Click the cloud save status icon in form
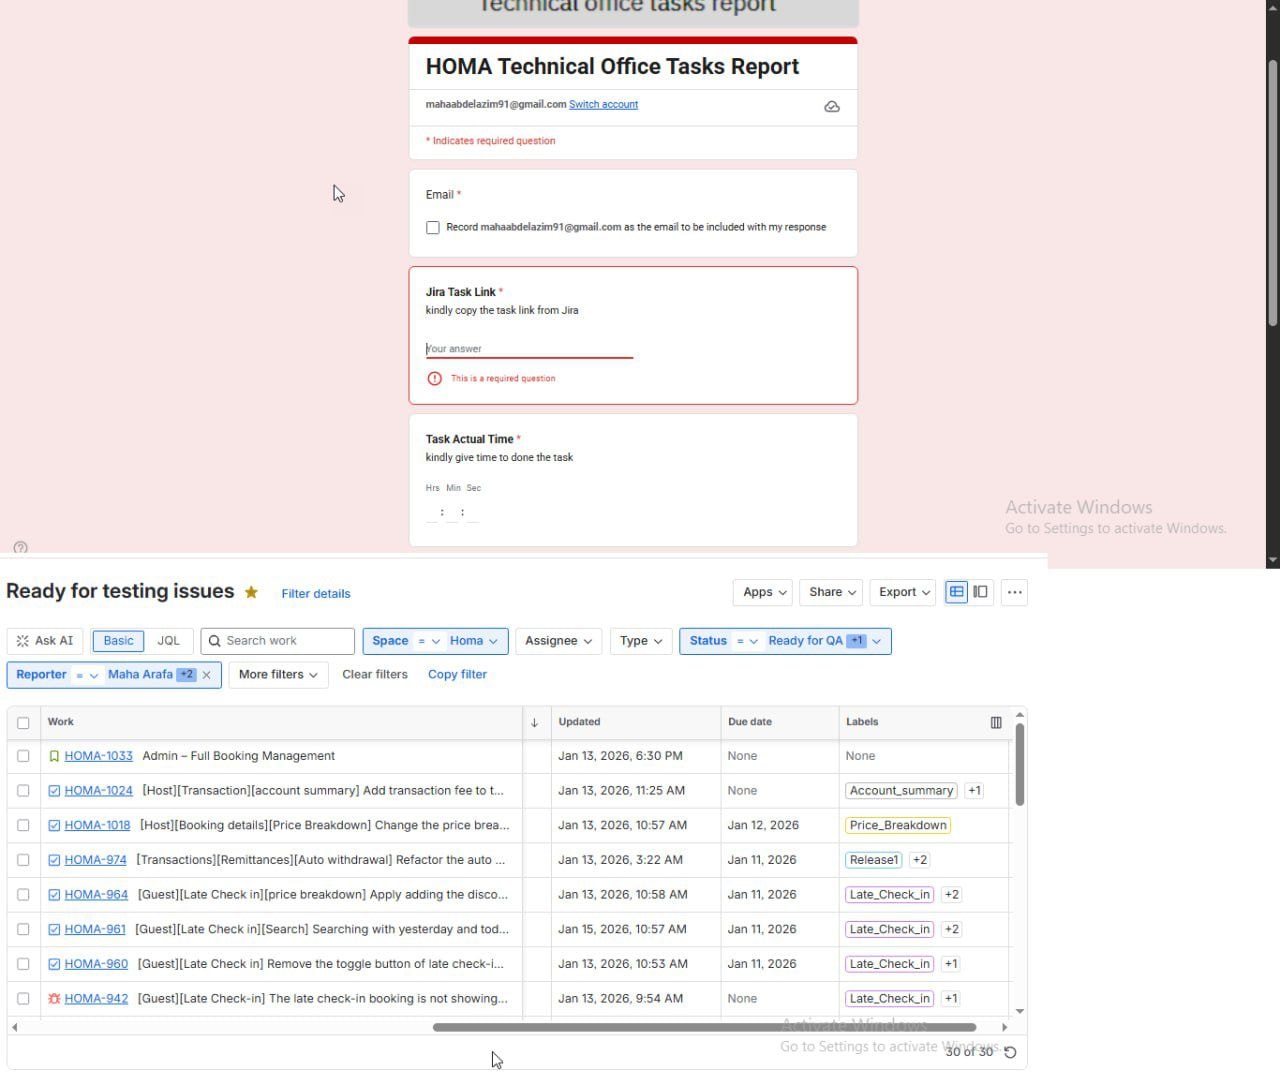This screenshot has height=1085, width=1280. pos(832,107)
